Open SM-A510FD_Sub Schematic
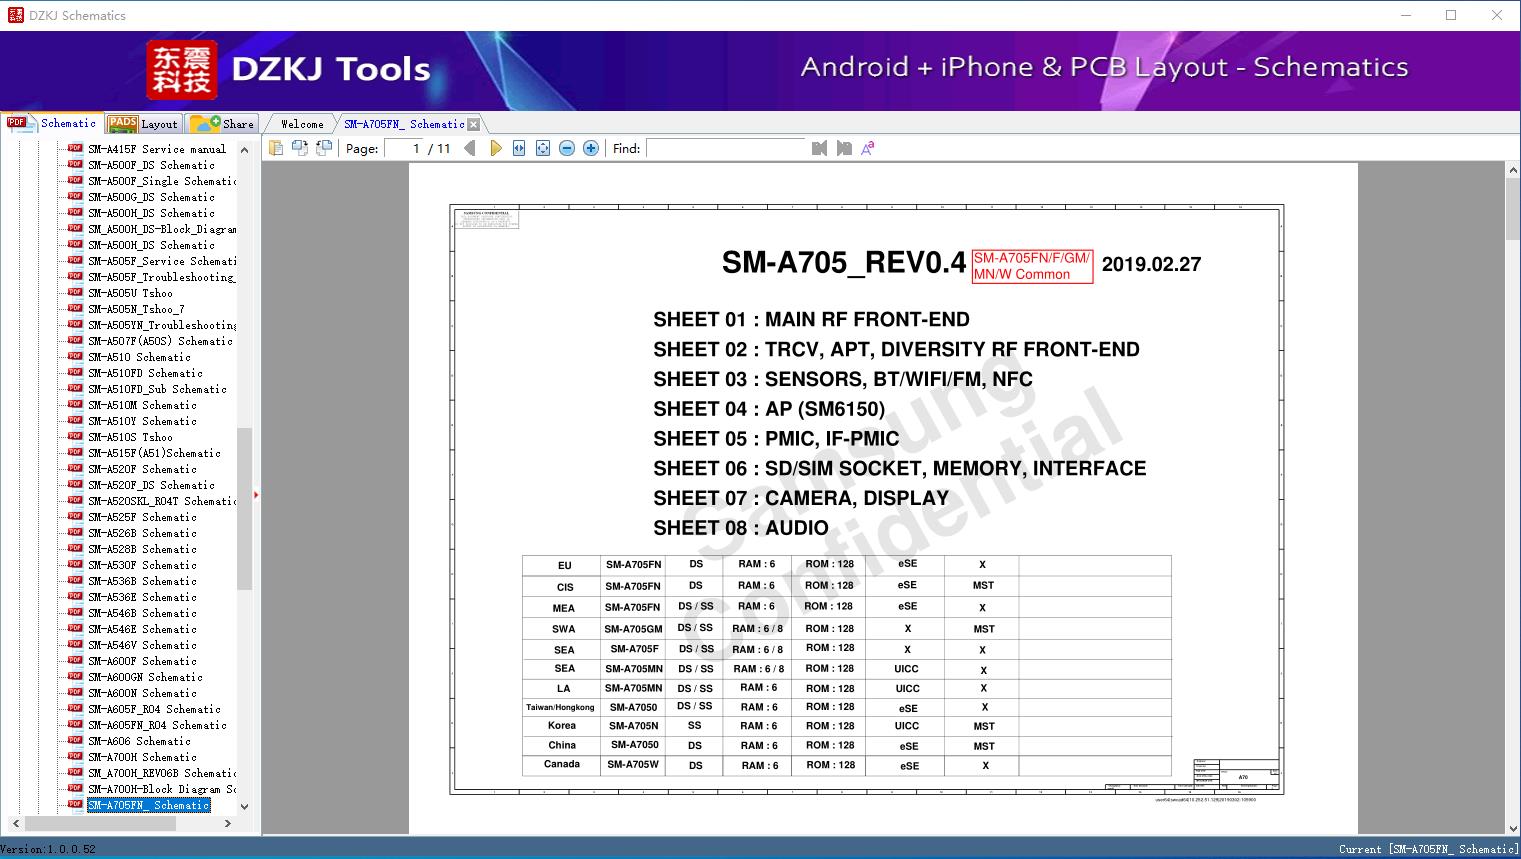 157,389
